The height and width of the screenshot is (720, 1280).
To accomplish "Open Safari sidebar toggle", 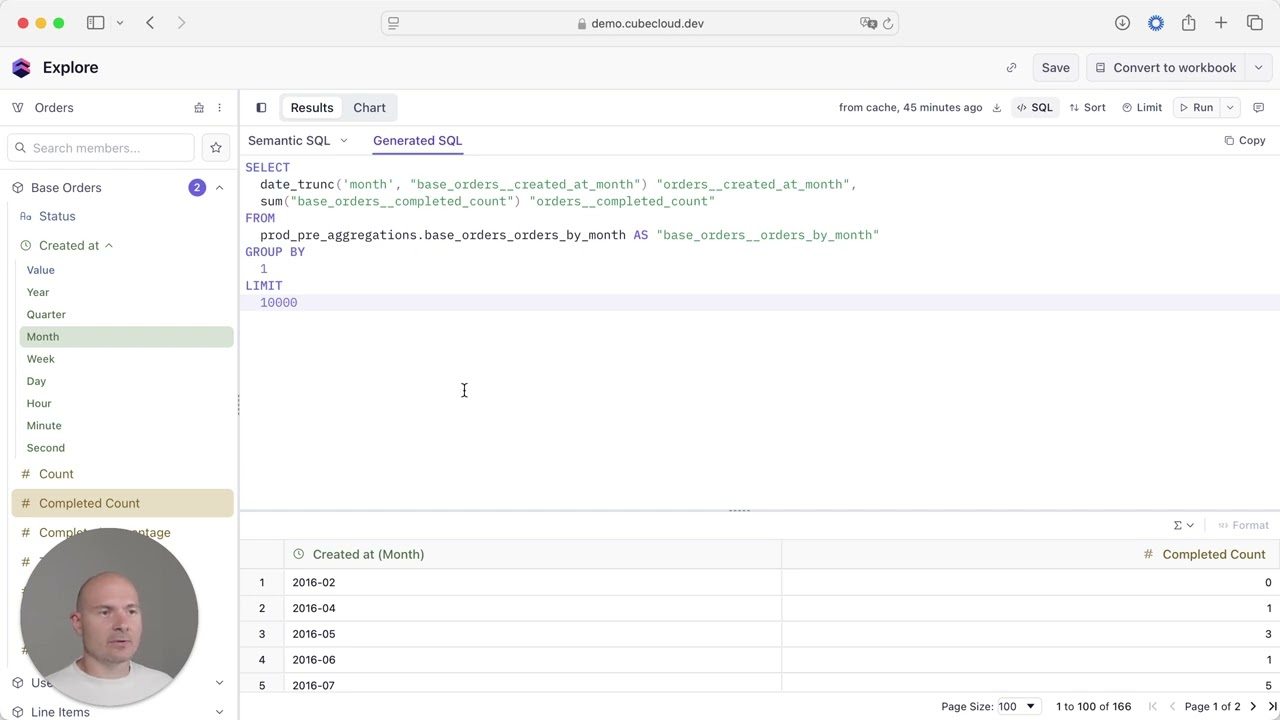I will pyautogui.click(x=96, y=23).
